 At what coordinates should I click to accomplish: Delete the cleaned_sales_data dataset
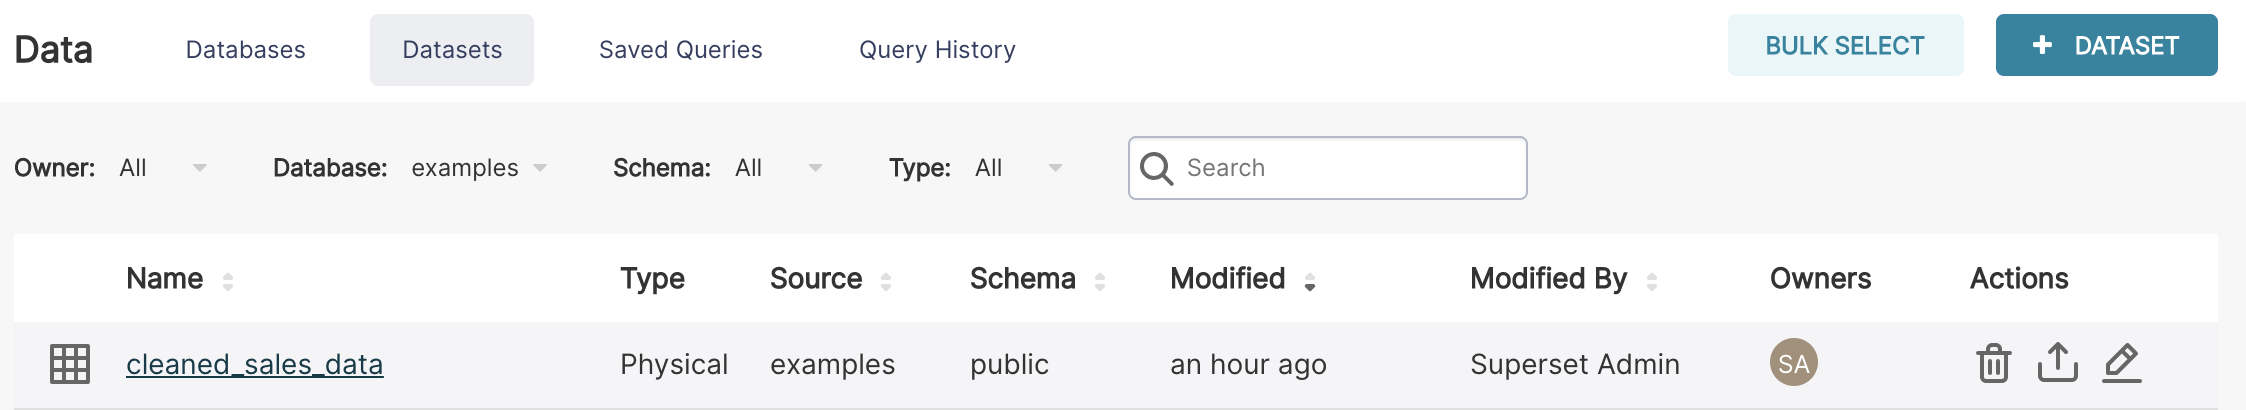pos(1993,363)
